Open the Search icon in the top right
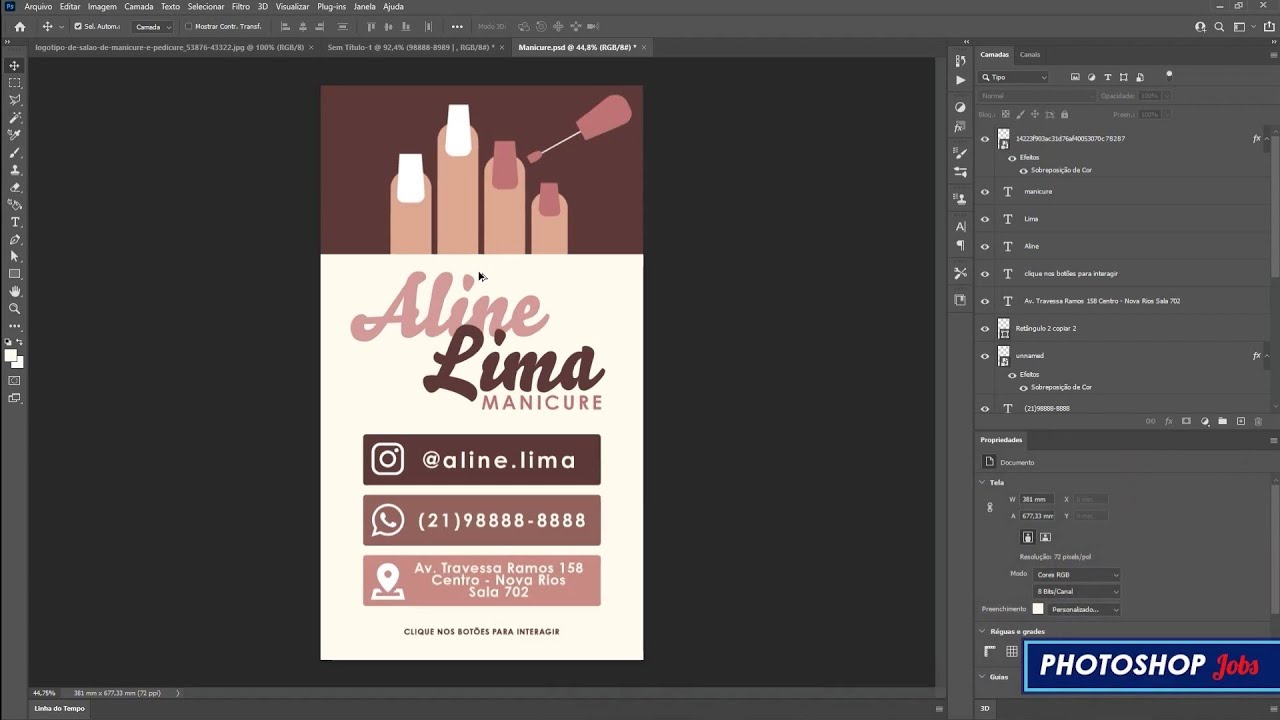The image size is (1280, 720). (x=1220, y=27)
